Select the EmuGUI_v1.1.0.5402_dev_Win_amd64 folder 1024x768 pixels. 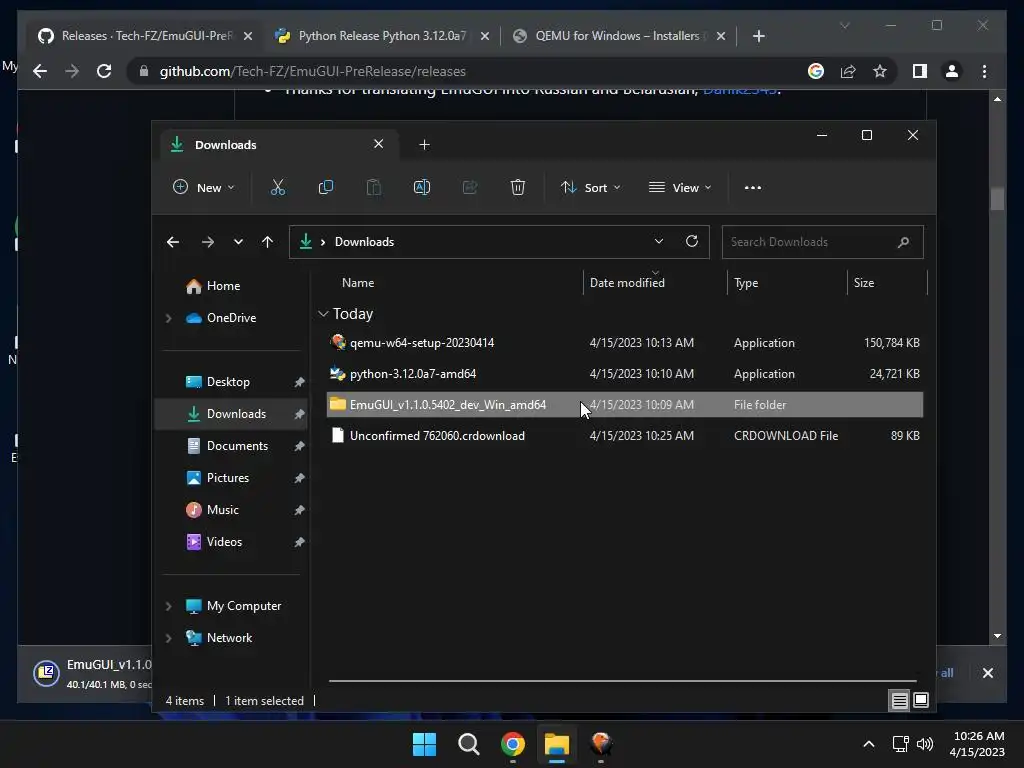pos(624,405)
